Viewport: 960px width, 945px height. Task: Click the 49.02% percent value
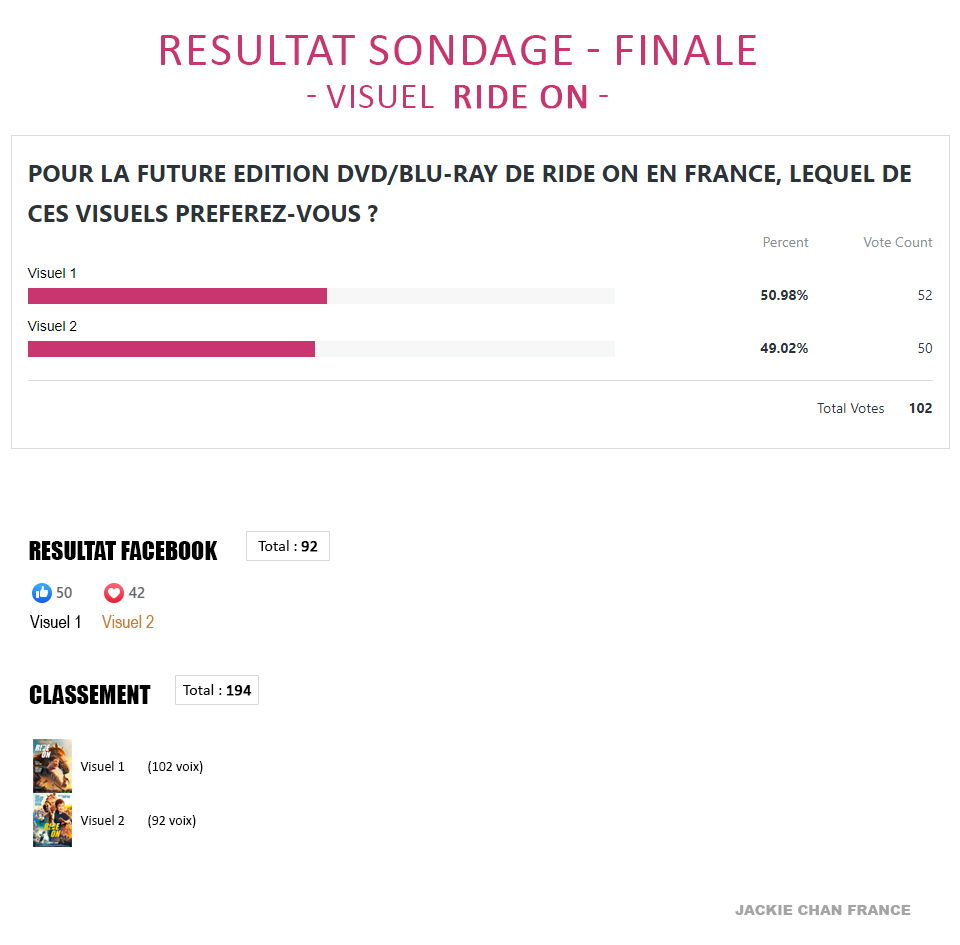(784, 348)
